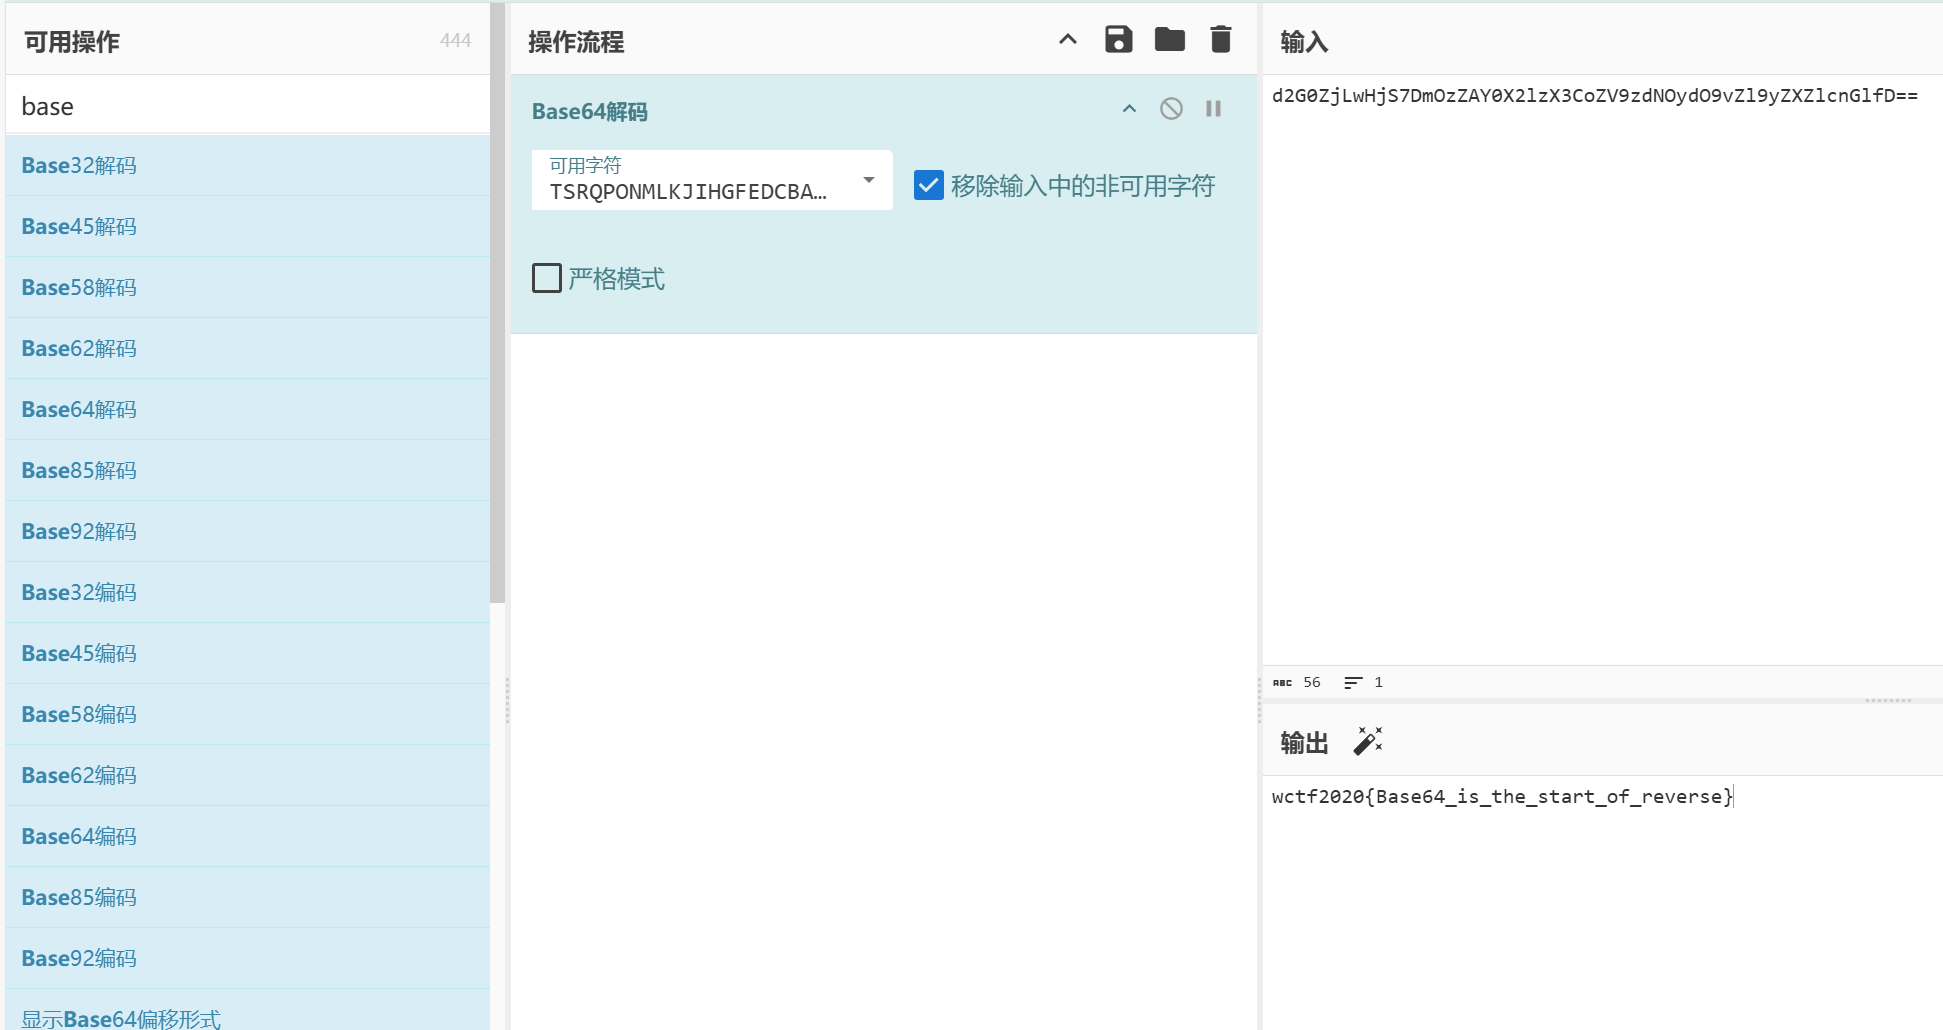Click the operations search field containing 'base'
The width and height of the screenshot is (1943, 1030).
click(247, 106)
